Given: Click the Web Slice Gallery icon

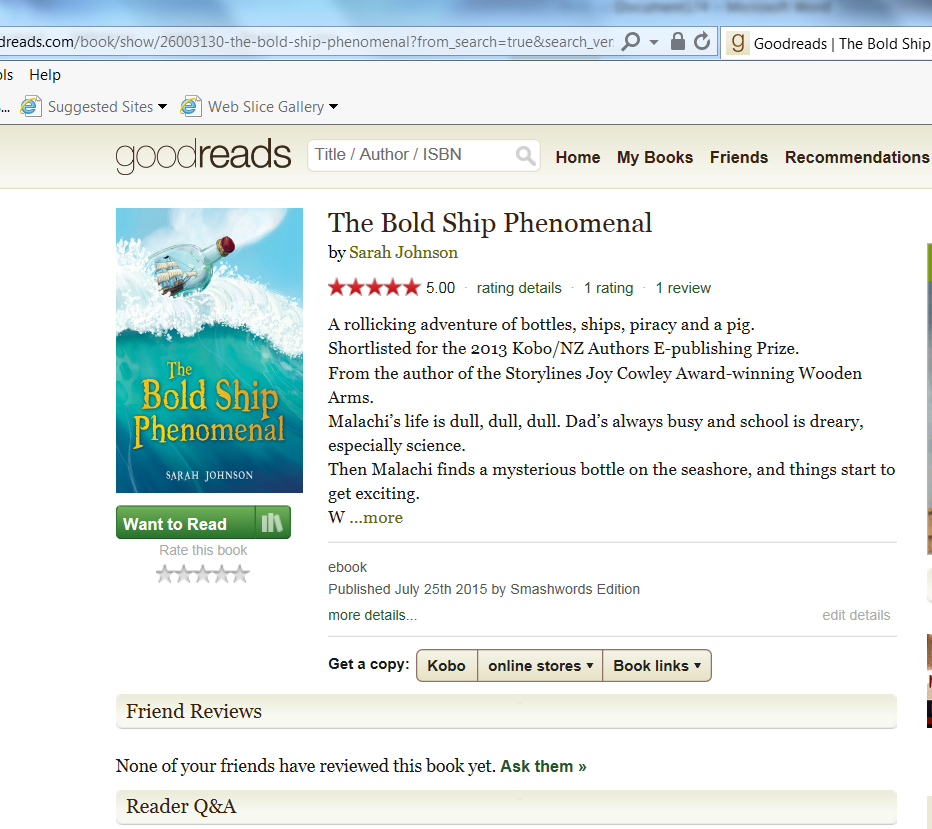Looking at the screenshot, I should 191,106.
